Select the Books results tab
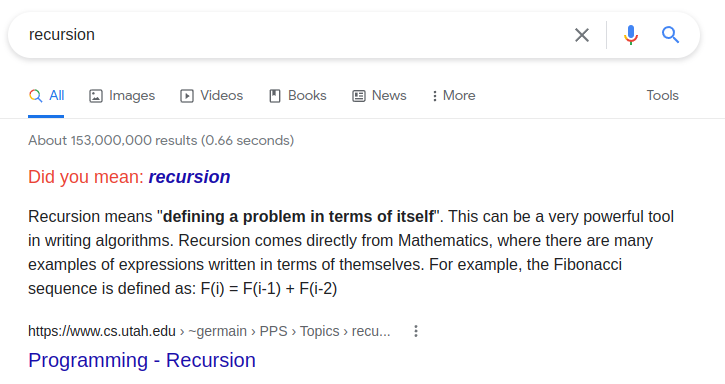Image resolution: width=725 pixels, height=384 pixels. [x=298, y=96]
